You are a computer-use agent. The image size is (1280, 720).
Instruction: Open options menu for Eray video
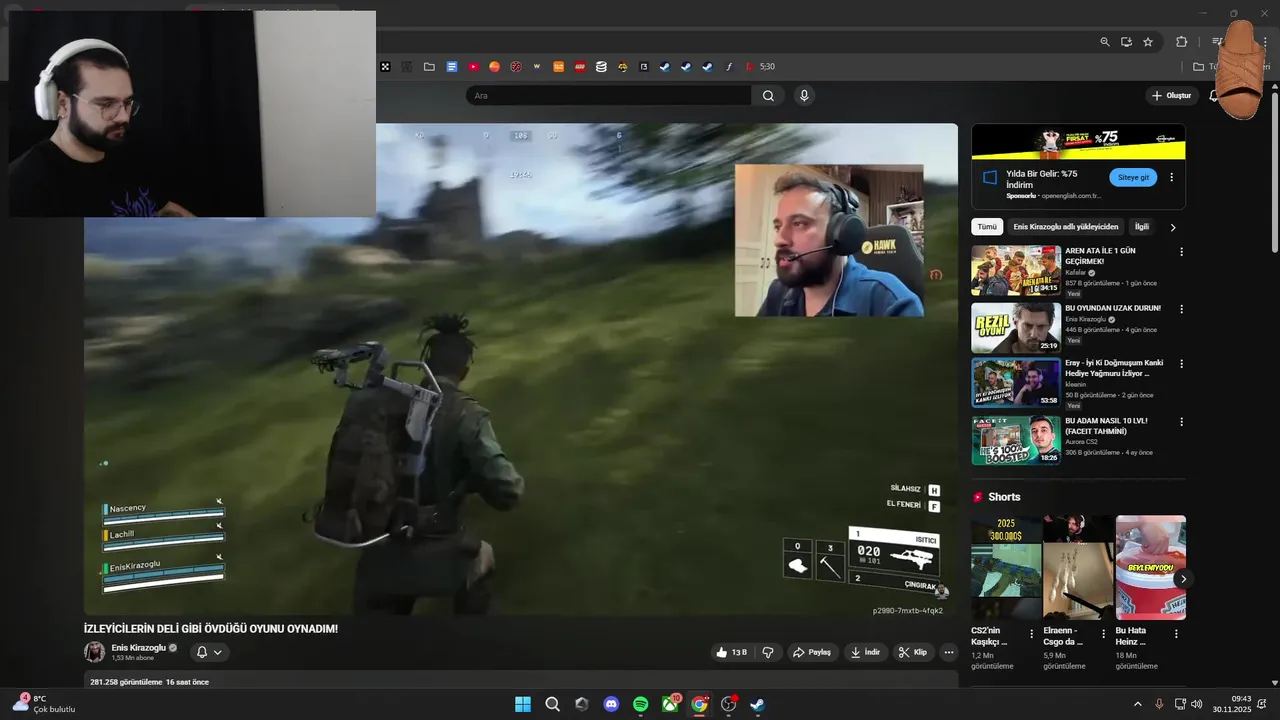(1181, 365)
